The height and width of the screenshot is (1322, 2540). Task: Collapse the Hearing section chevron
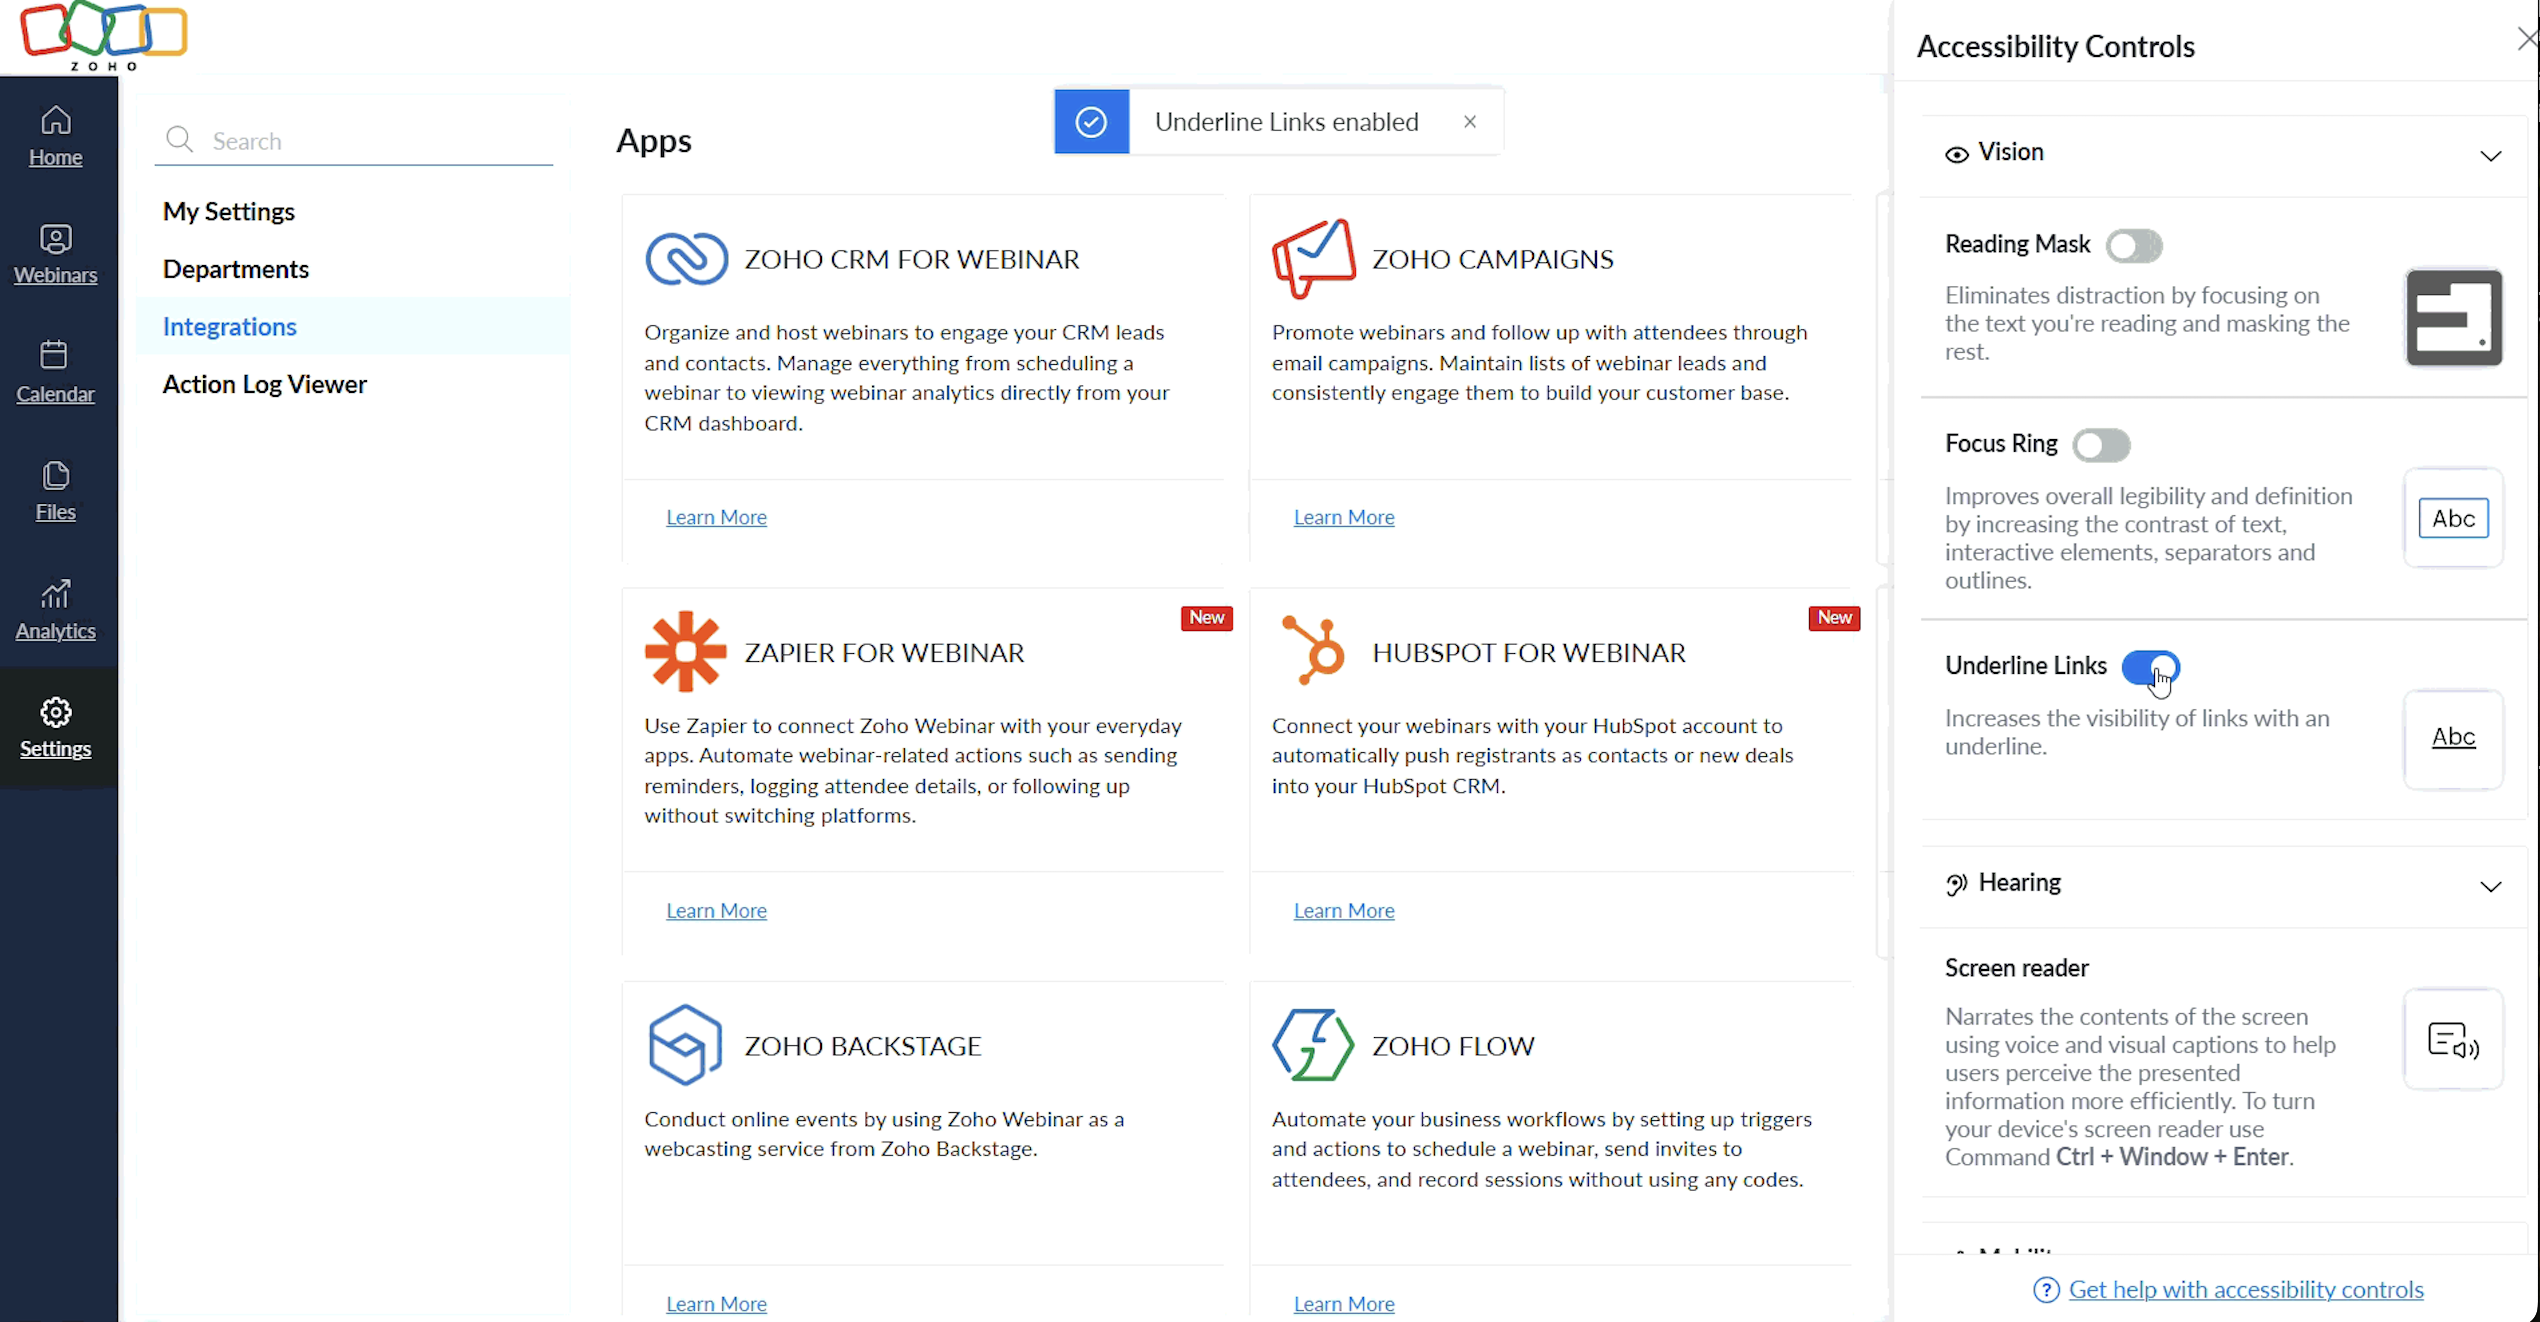[x=2490, y=886]
